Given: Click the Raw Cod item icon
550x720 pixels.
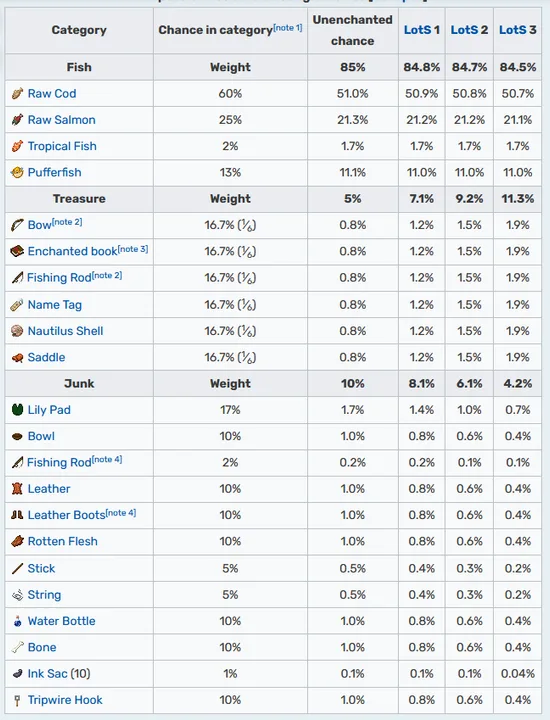Looking at the screenshot, I should tap(17, 94).
